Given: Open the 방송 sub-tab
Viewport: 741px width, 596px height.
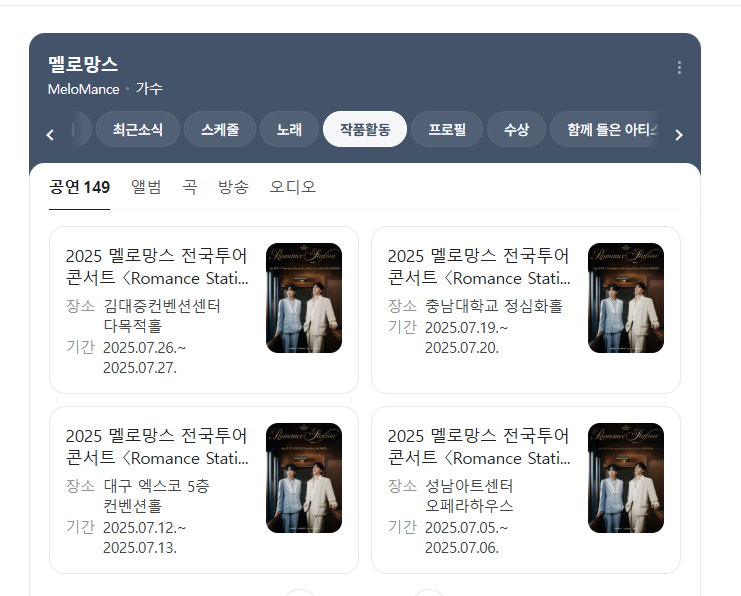Looking at the screenshot, I should pos(233,187).
